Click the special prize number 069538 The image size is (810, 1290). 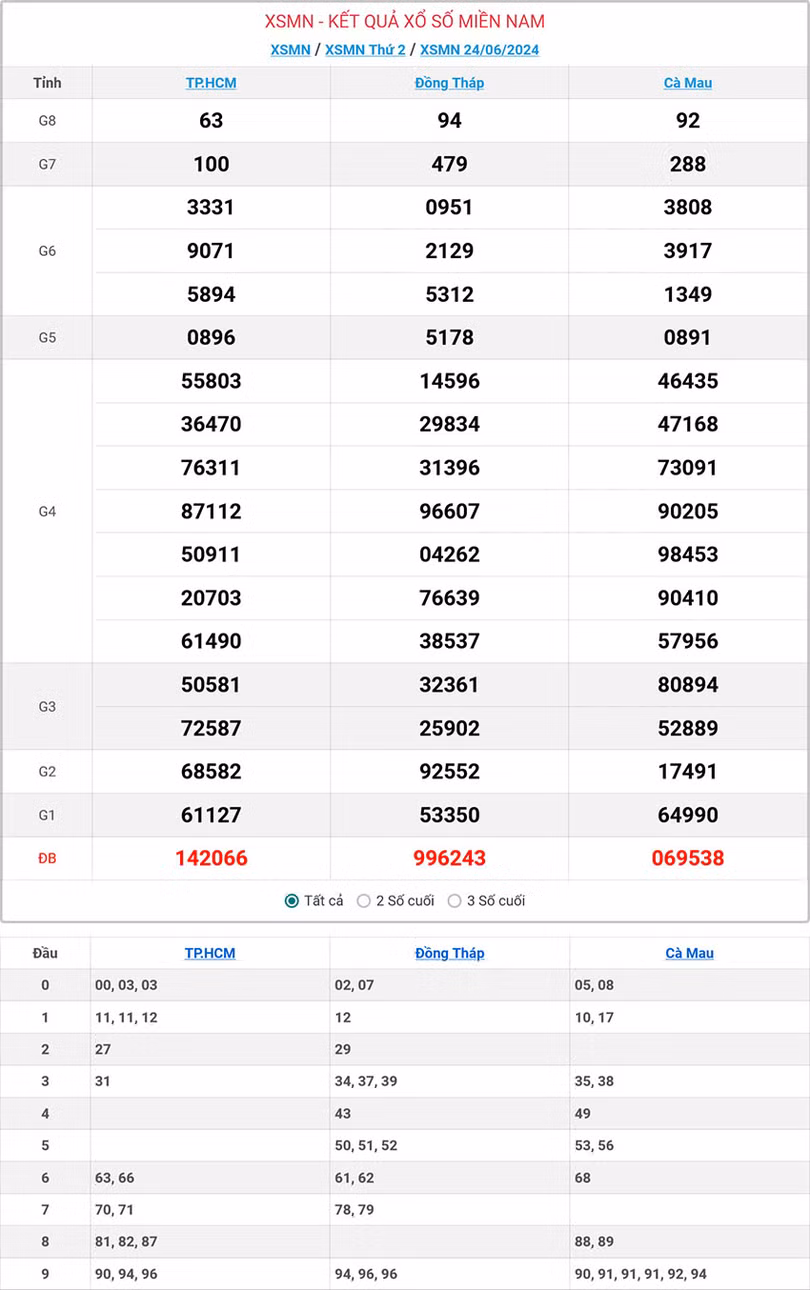click(x=688, y=858)
